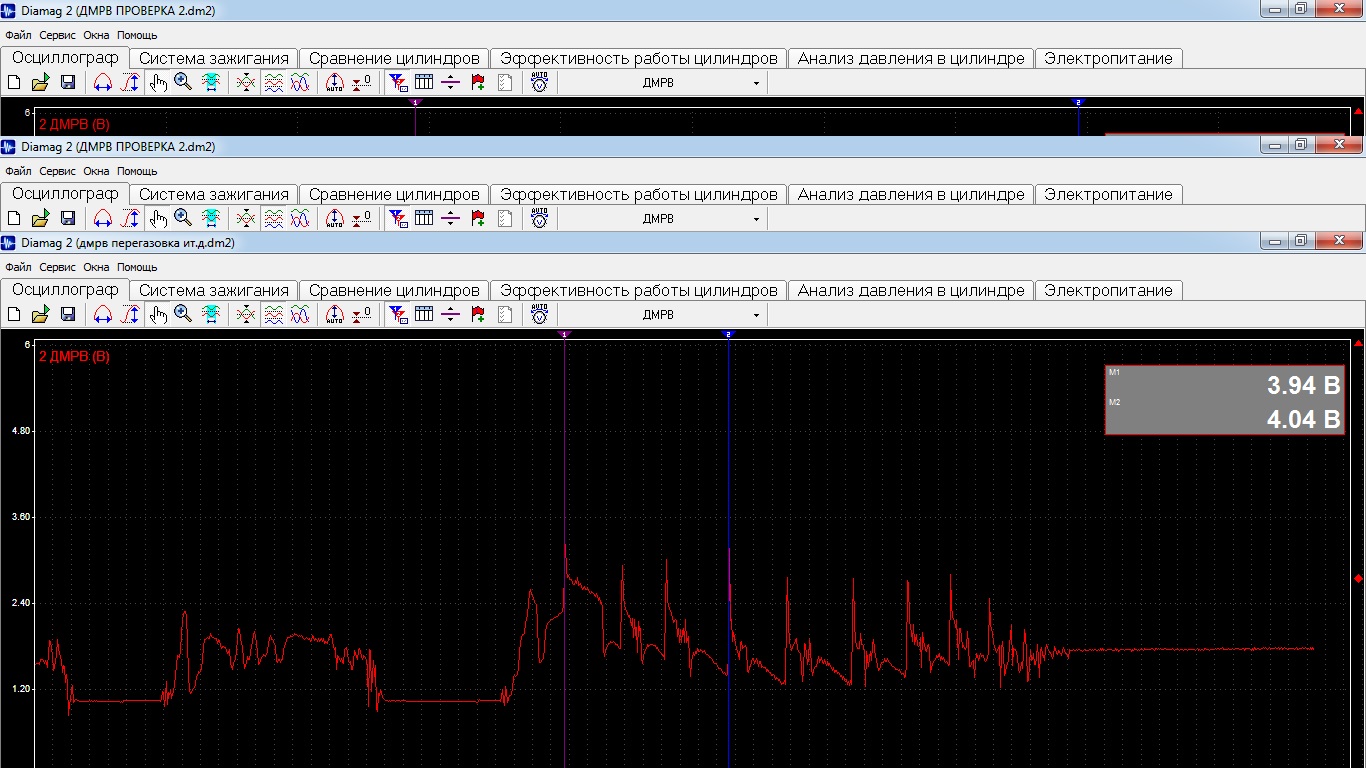1366x768 pixels.
Task: Open Файл menu in the перегазовка window
Action: click(18, 267)
